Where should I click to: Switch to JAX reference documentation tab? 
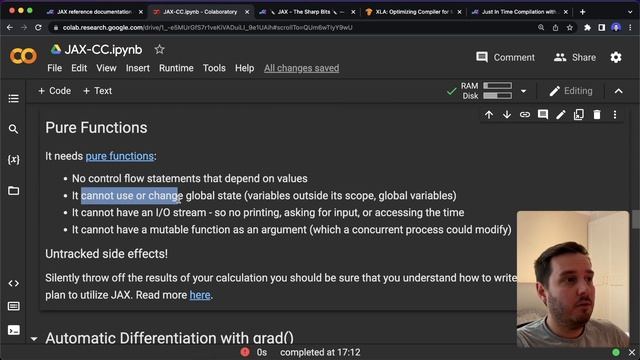[95, 12]
